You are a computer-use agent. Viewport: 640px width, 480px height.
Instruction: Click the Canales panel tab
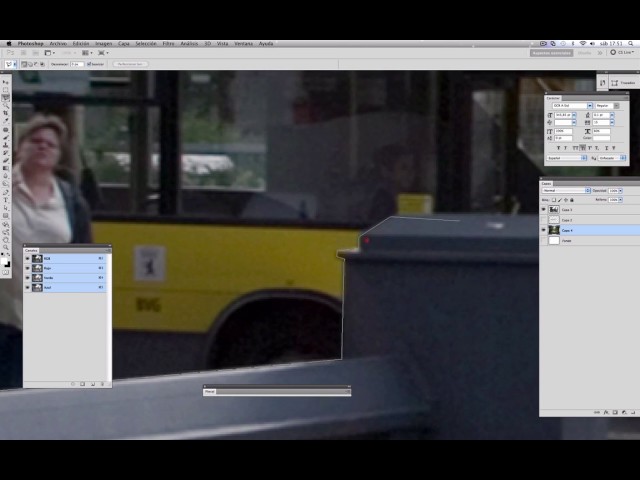click(x=31, y=250)
